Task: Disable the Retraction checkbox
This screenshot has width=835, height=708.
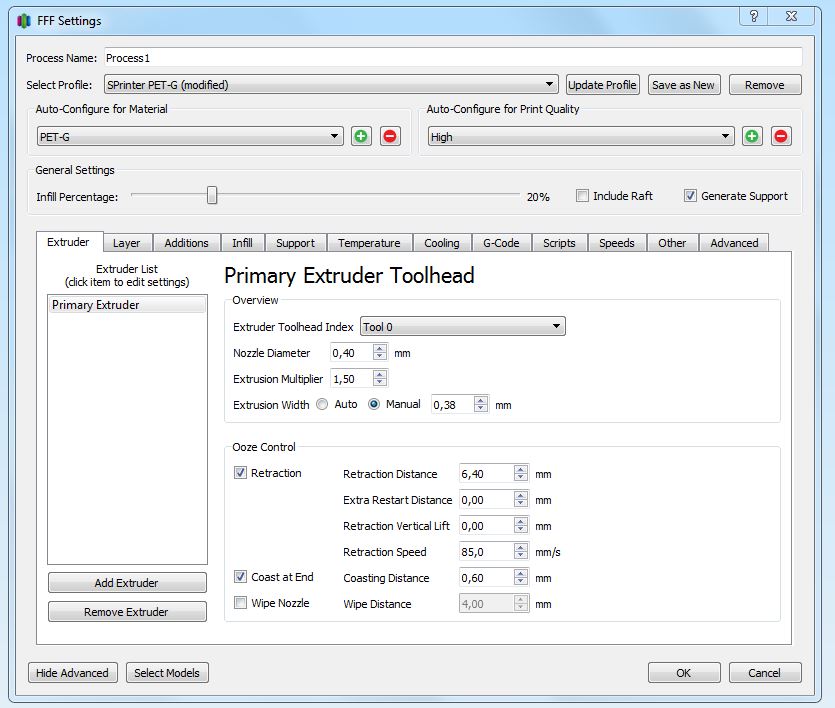Action: [241, 473]
